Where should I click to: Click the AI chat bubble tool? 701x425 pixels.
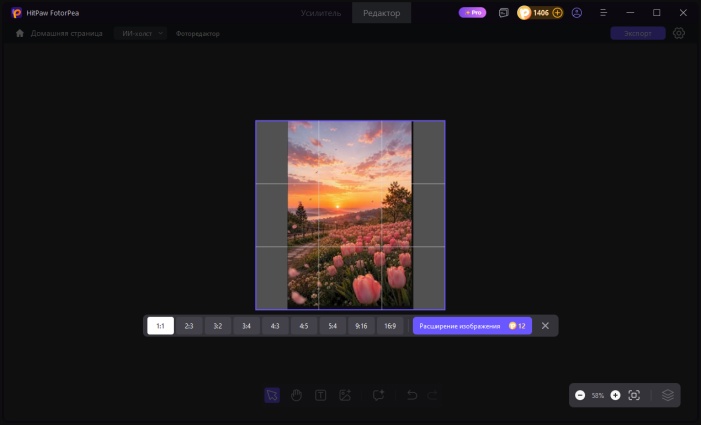click(378, 395)
